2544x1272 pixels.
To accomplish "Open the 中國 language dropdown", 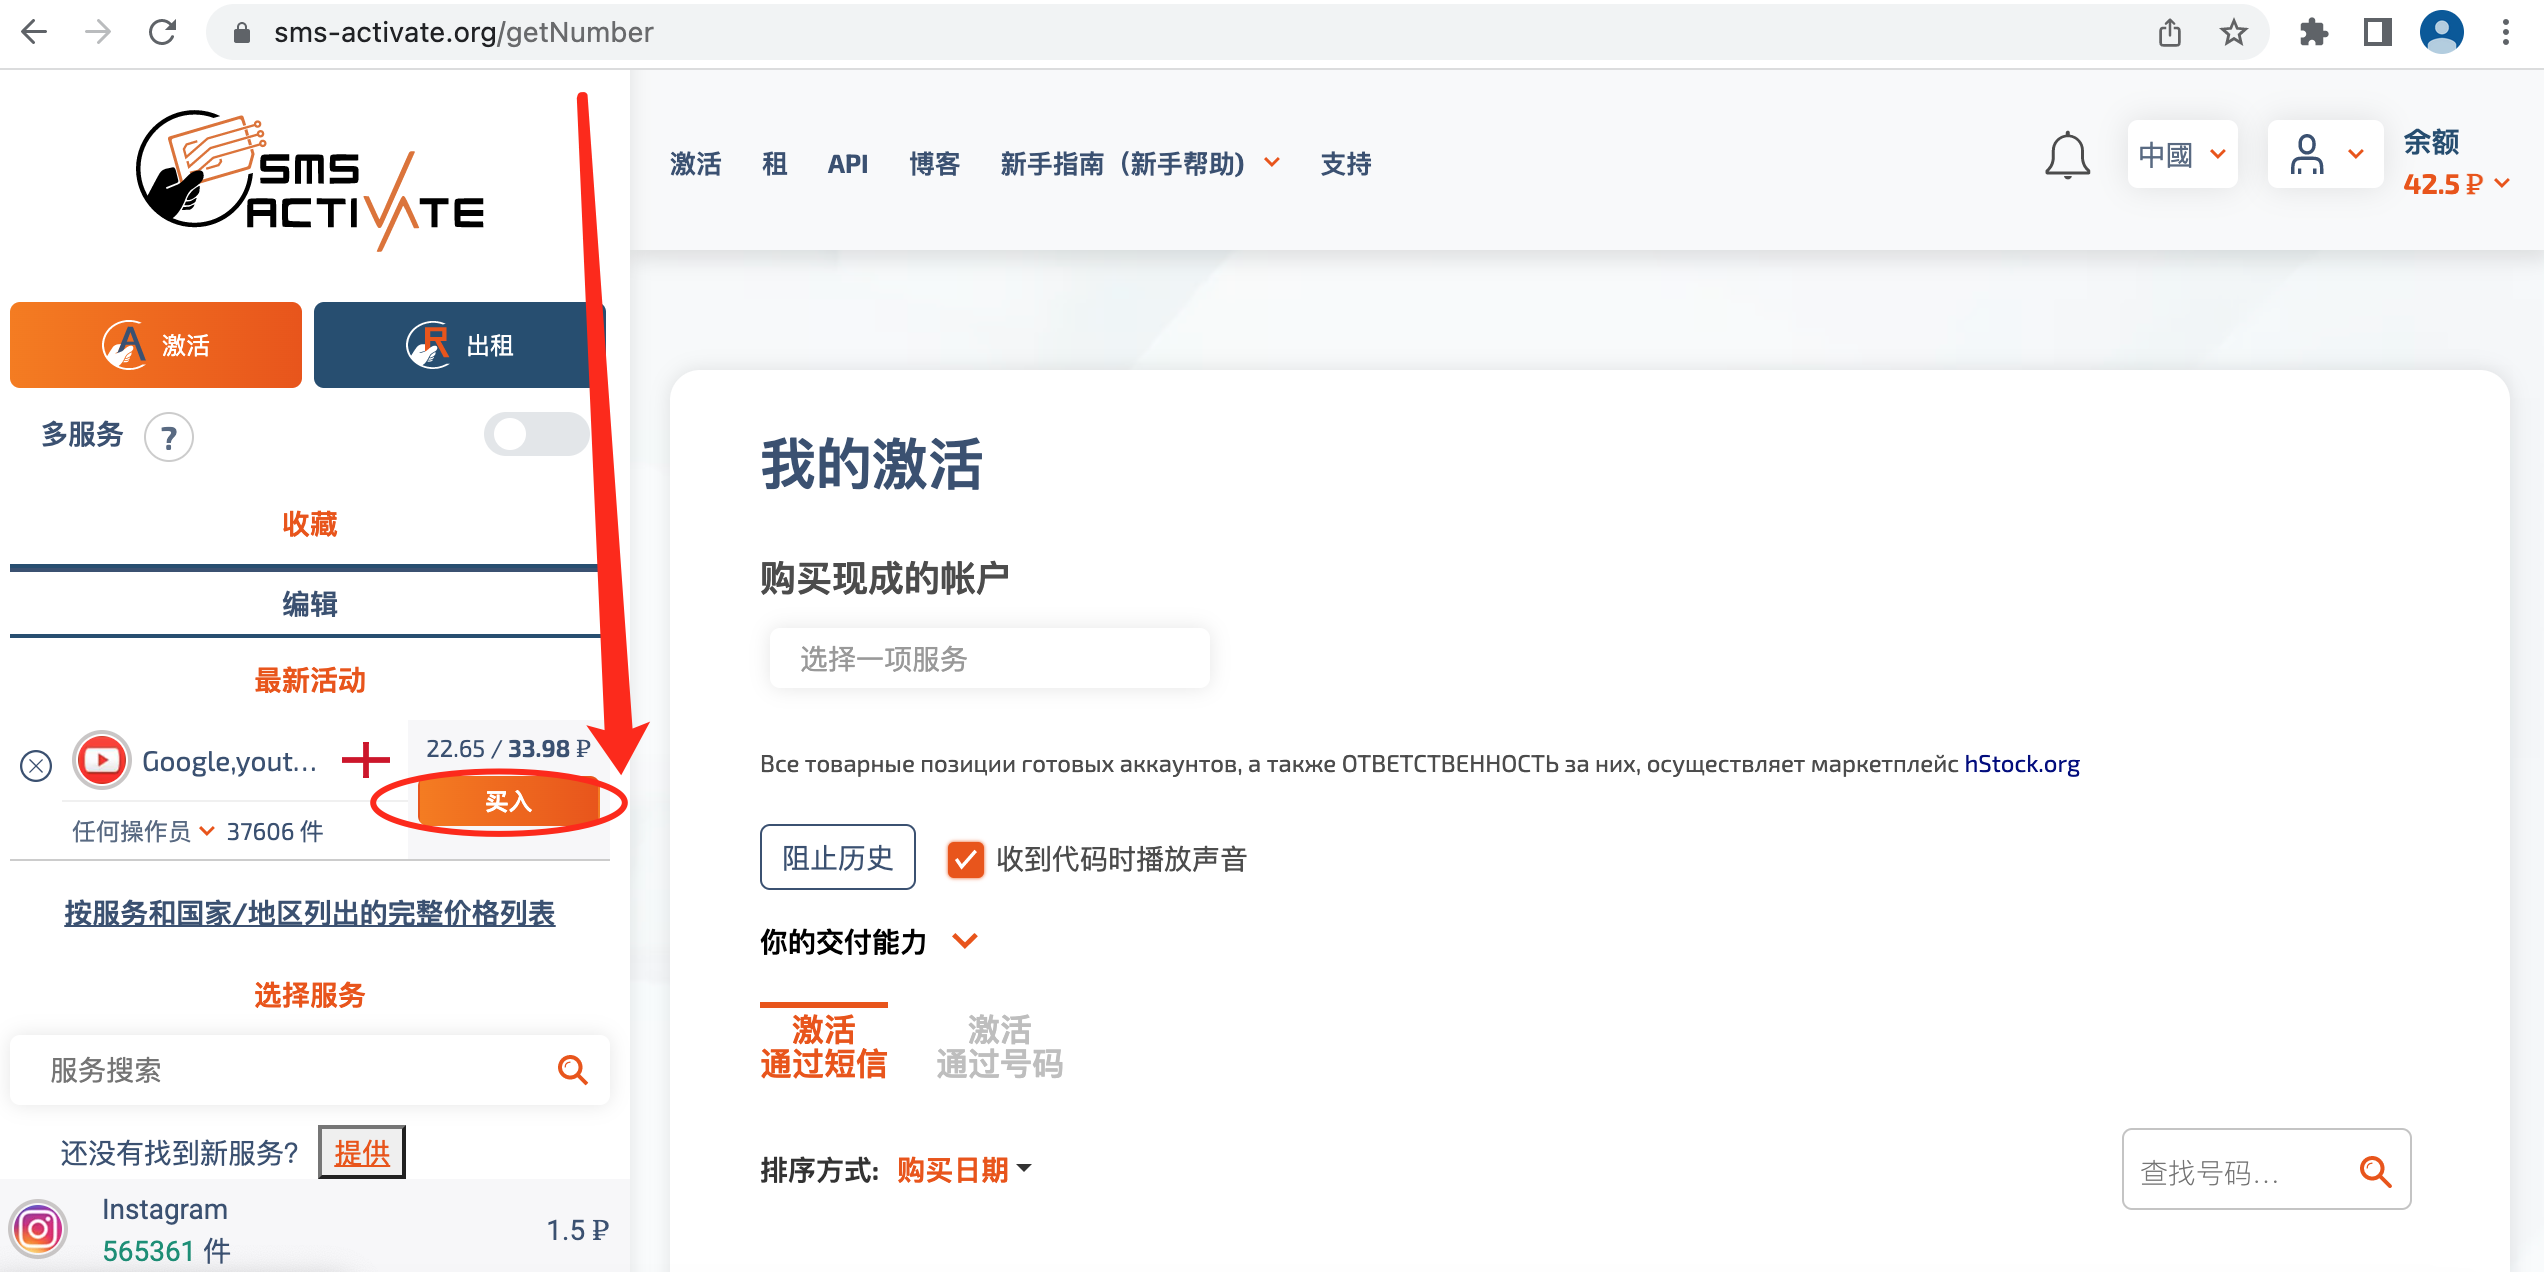I will (2182, 155).
